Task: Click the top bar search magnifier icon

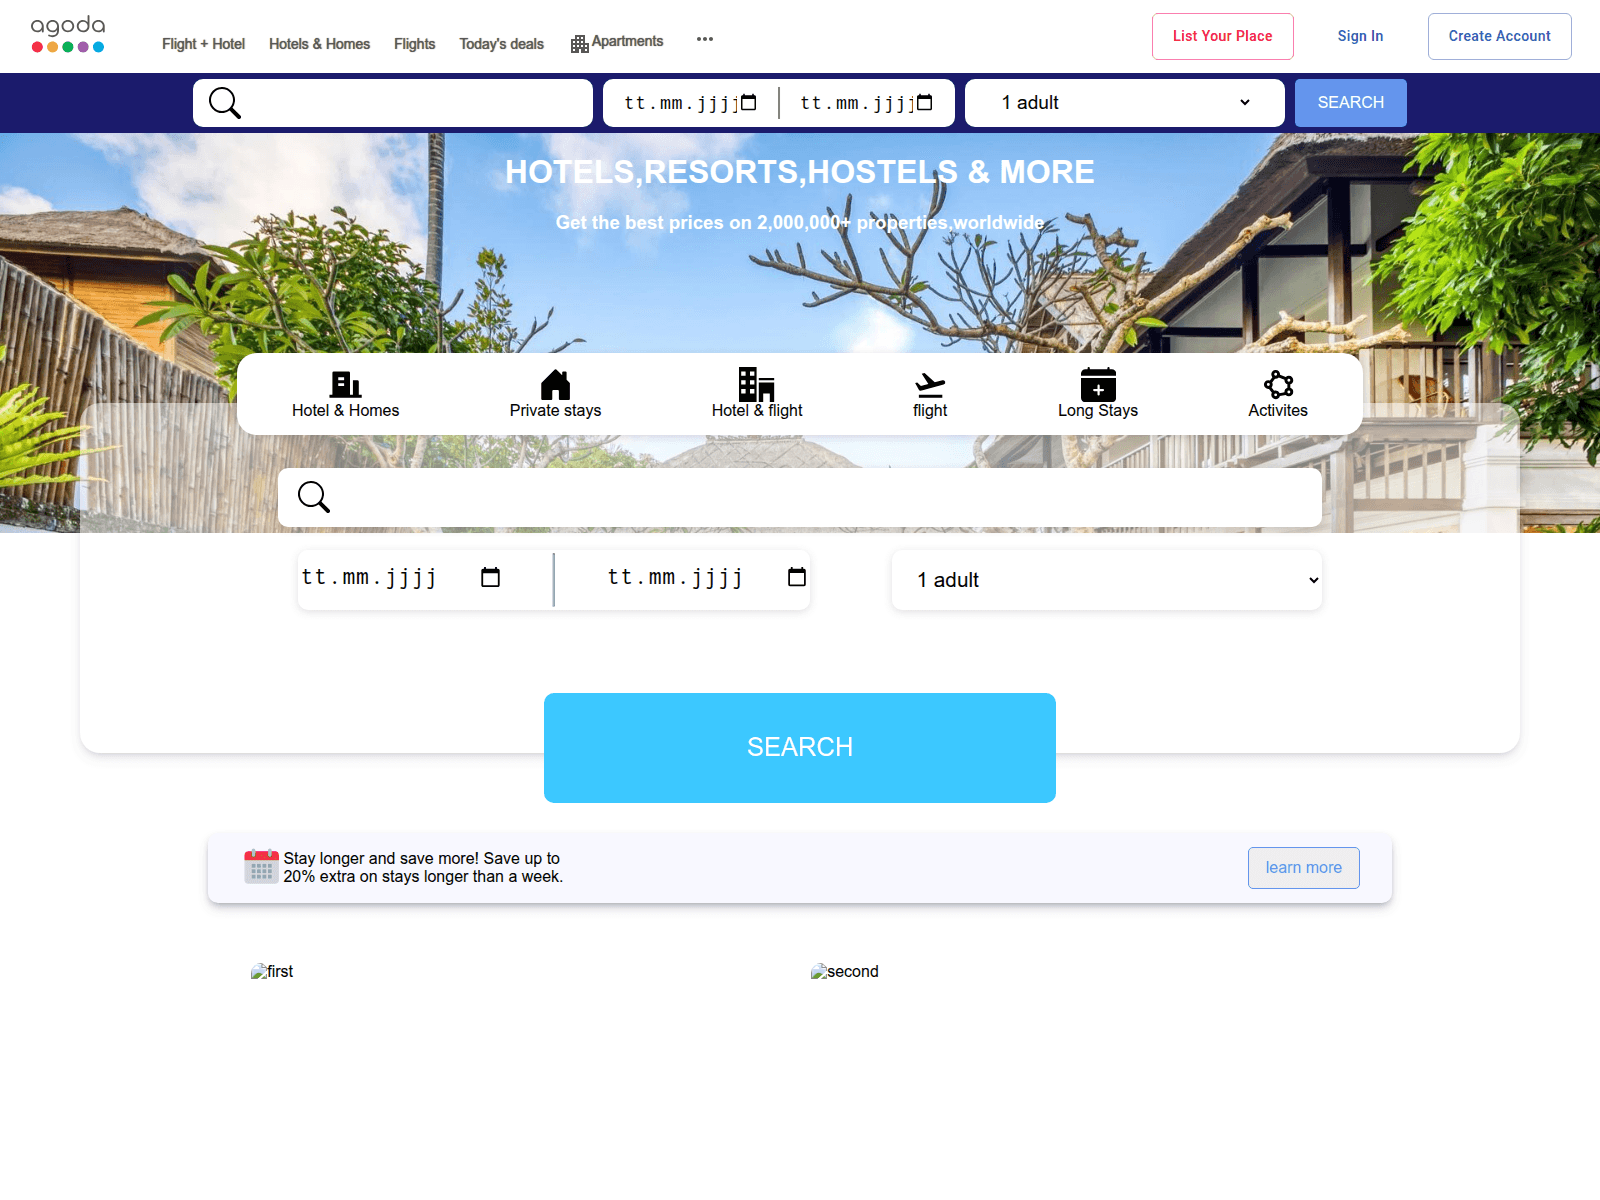Action: coord(225,103)
